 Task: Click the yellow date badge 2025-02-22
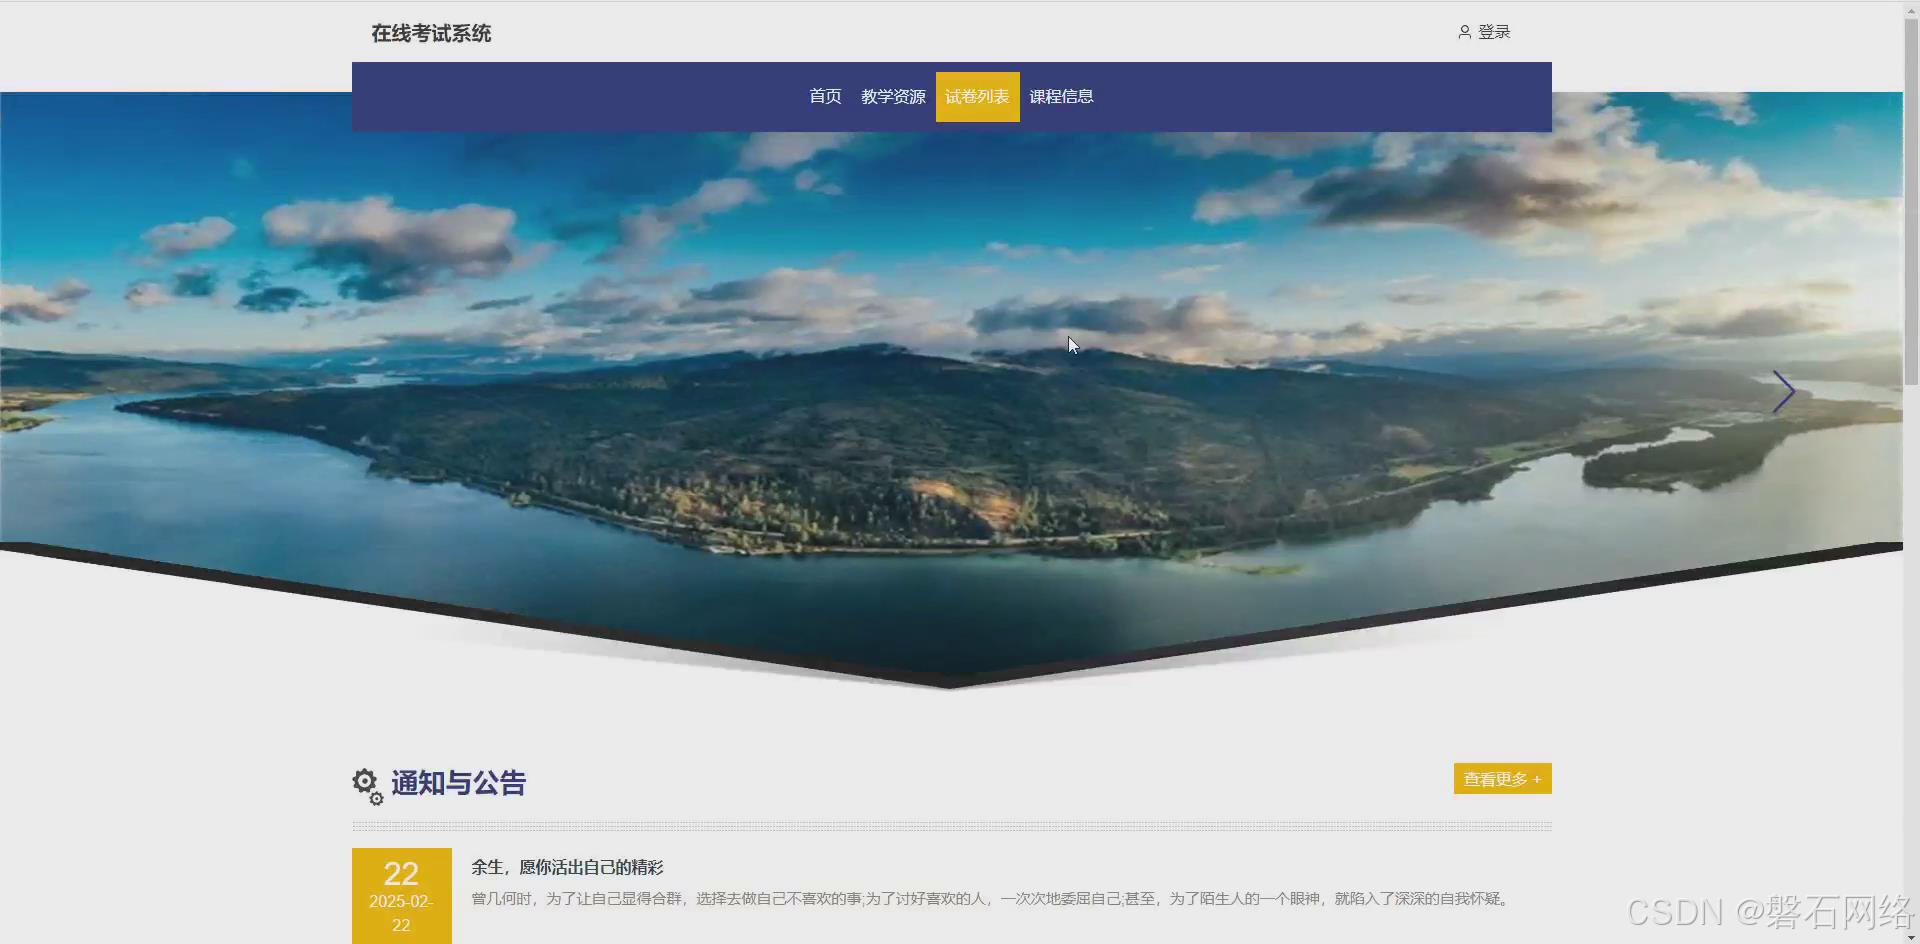(400, 895)
